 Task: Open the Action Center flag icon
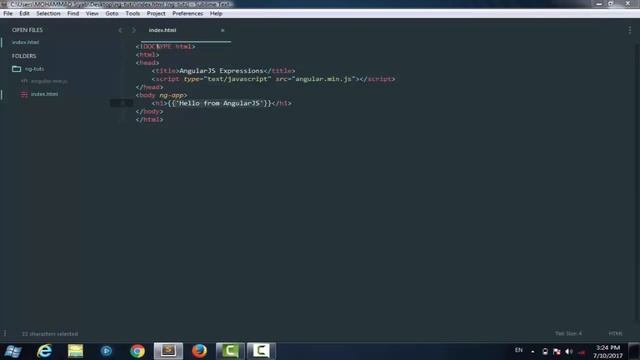coord(557,351)
